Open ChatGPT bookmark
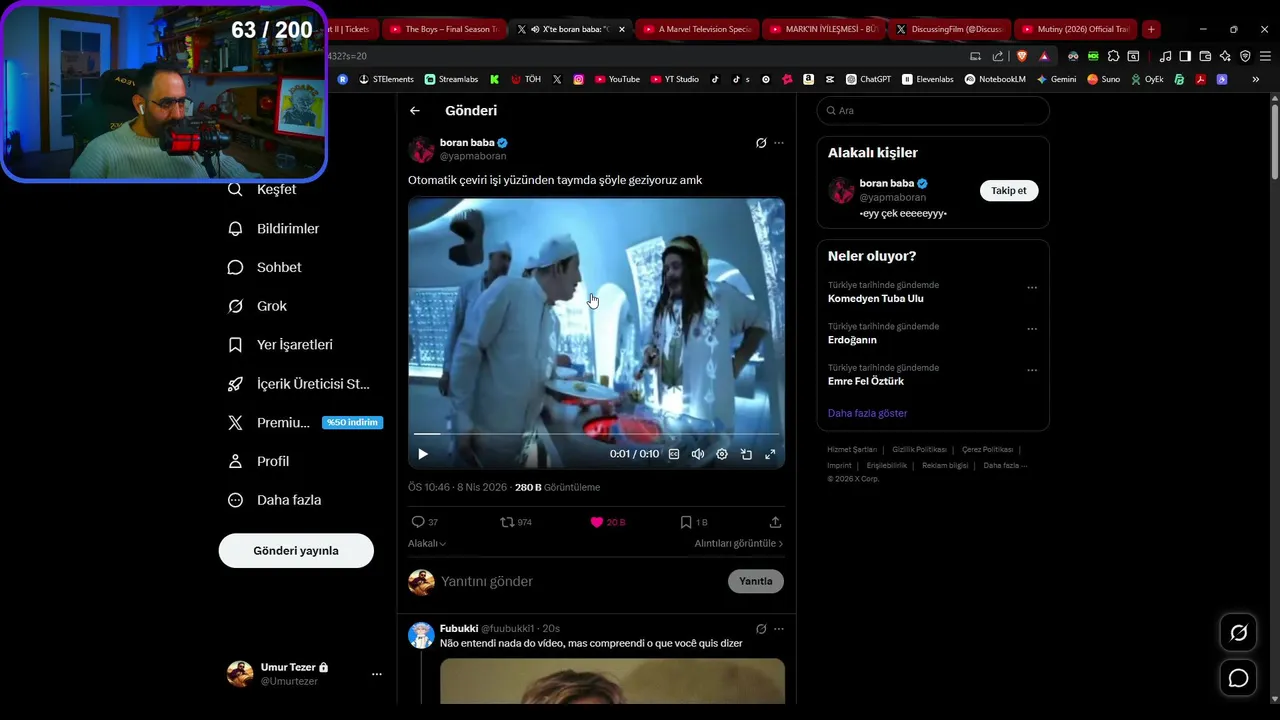1280x720 pixels. [868, 79]
